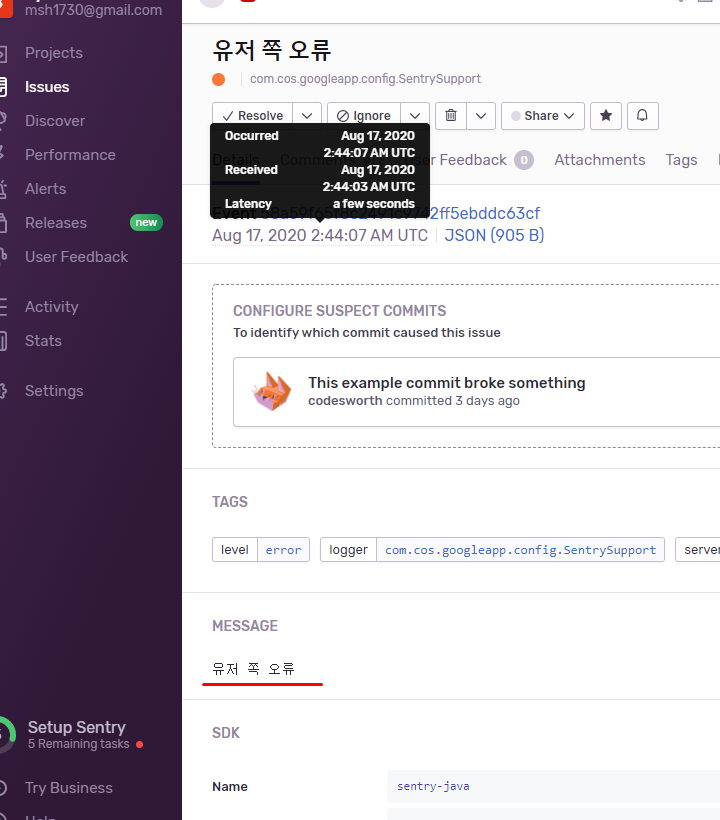Image resolution: width=720 pixels, height=820 pixels.
Task: Click the MESSAGE section heading
Action: pyautogui.click(x=245, y=626)
